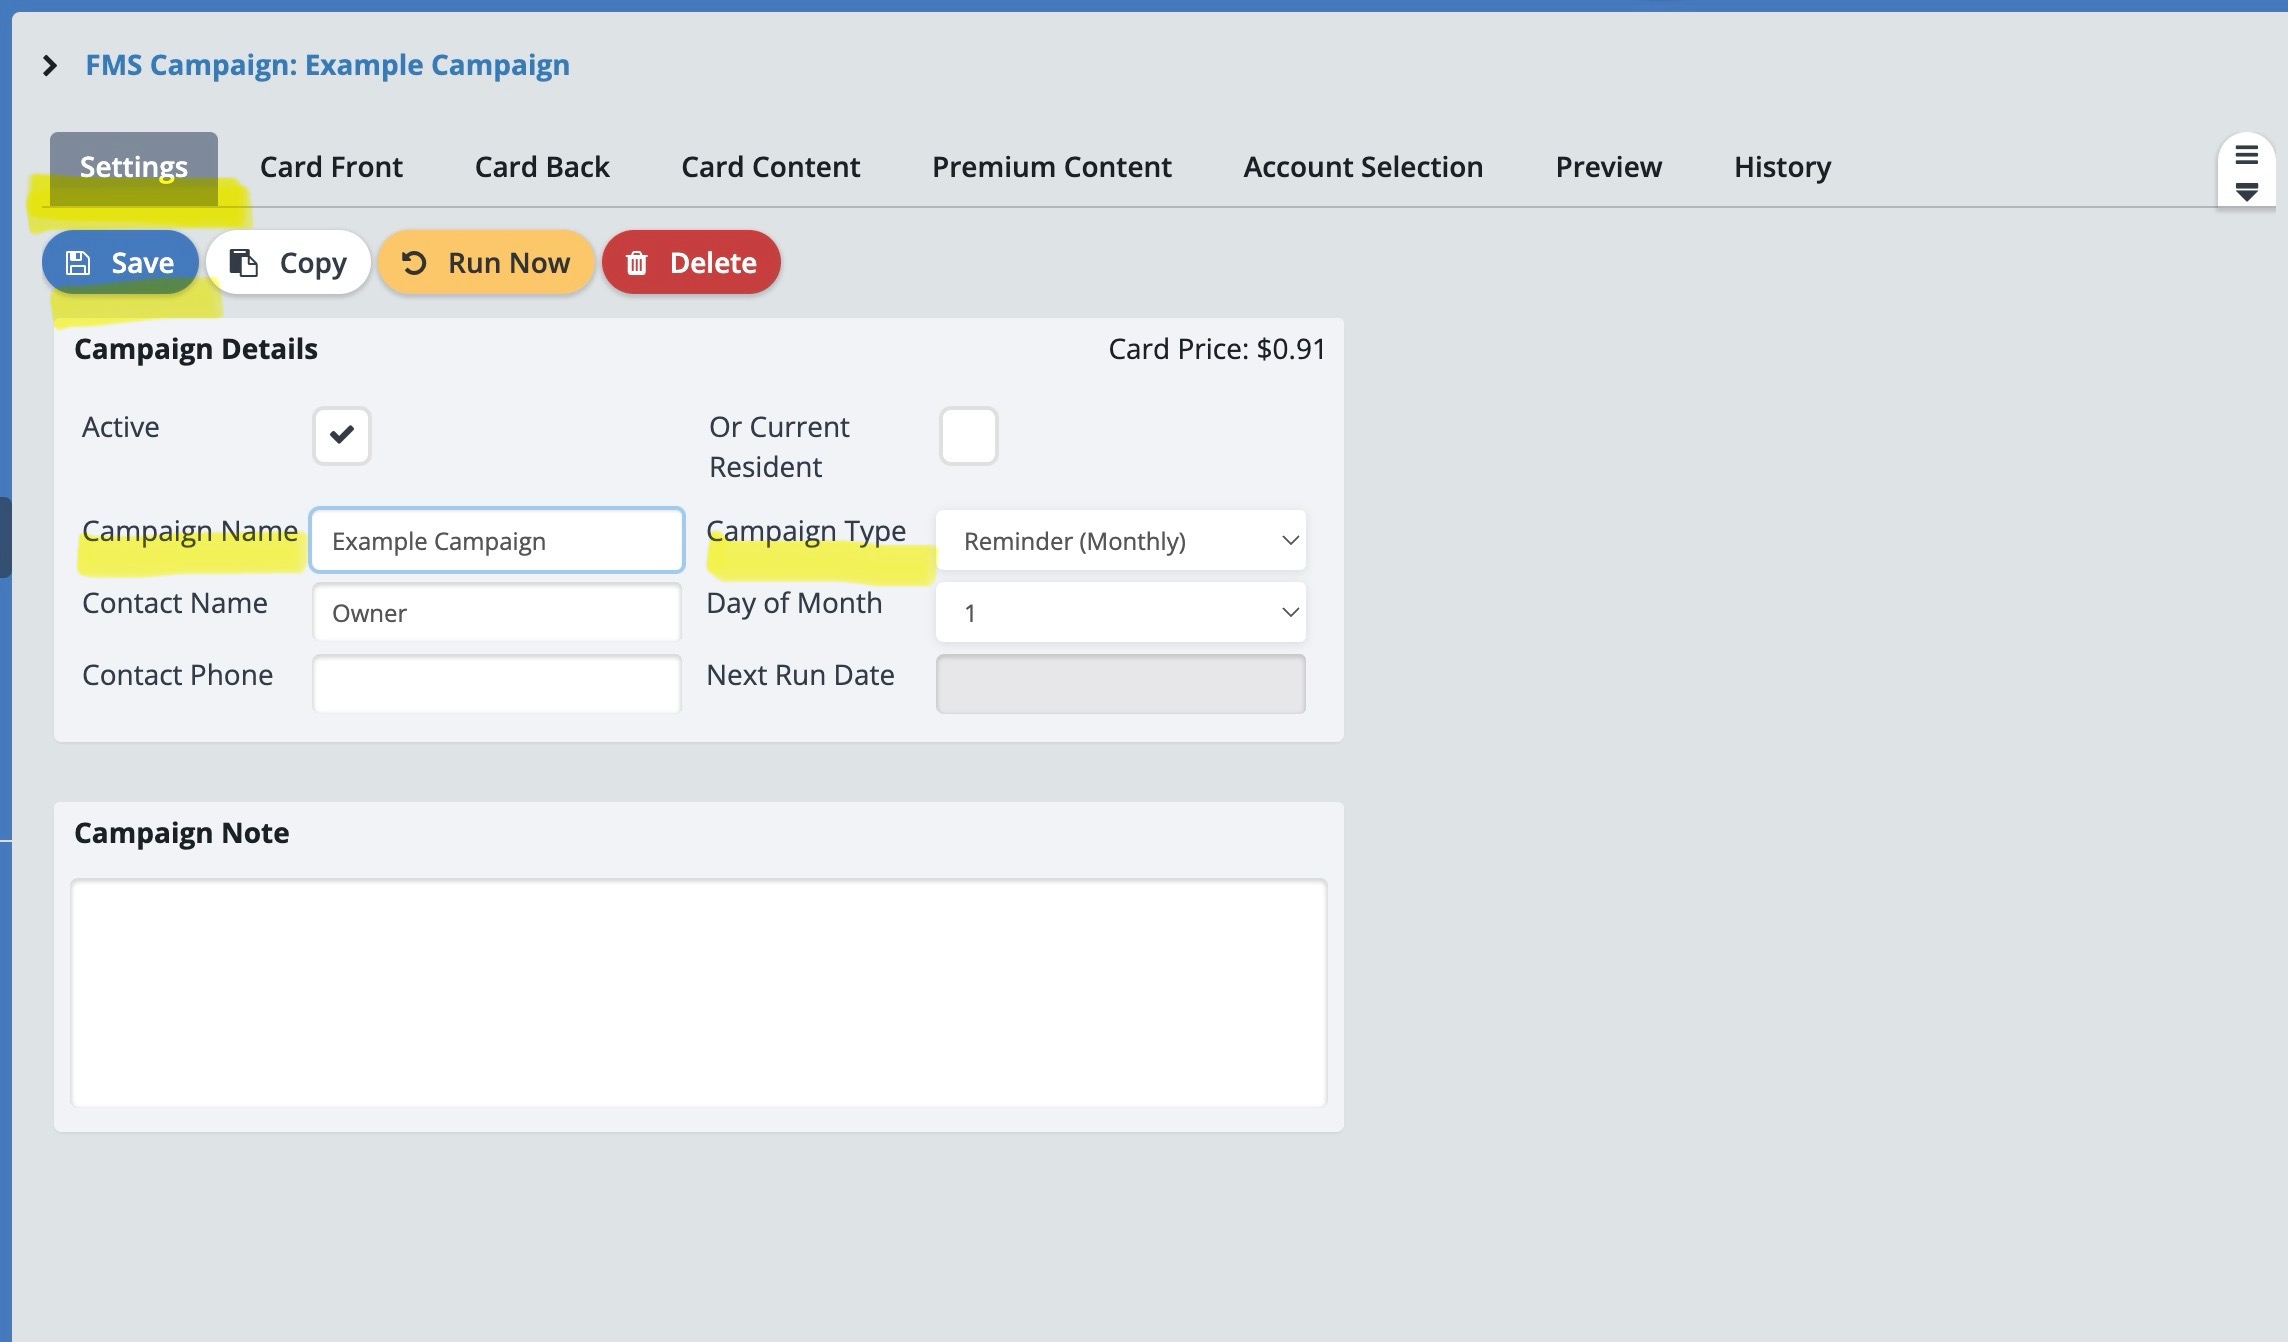Click into the Campaign Name field
Image resolution: width=2288 pixels, height=1342 pixels.
[x=497, y=541]
